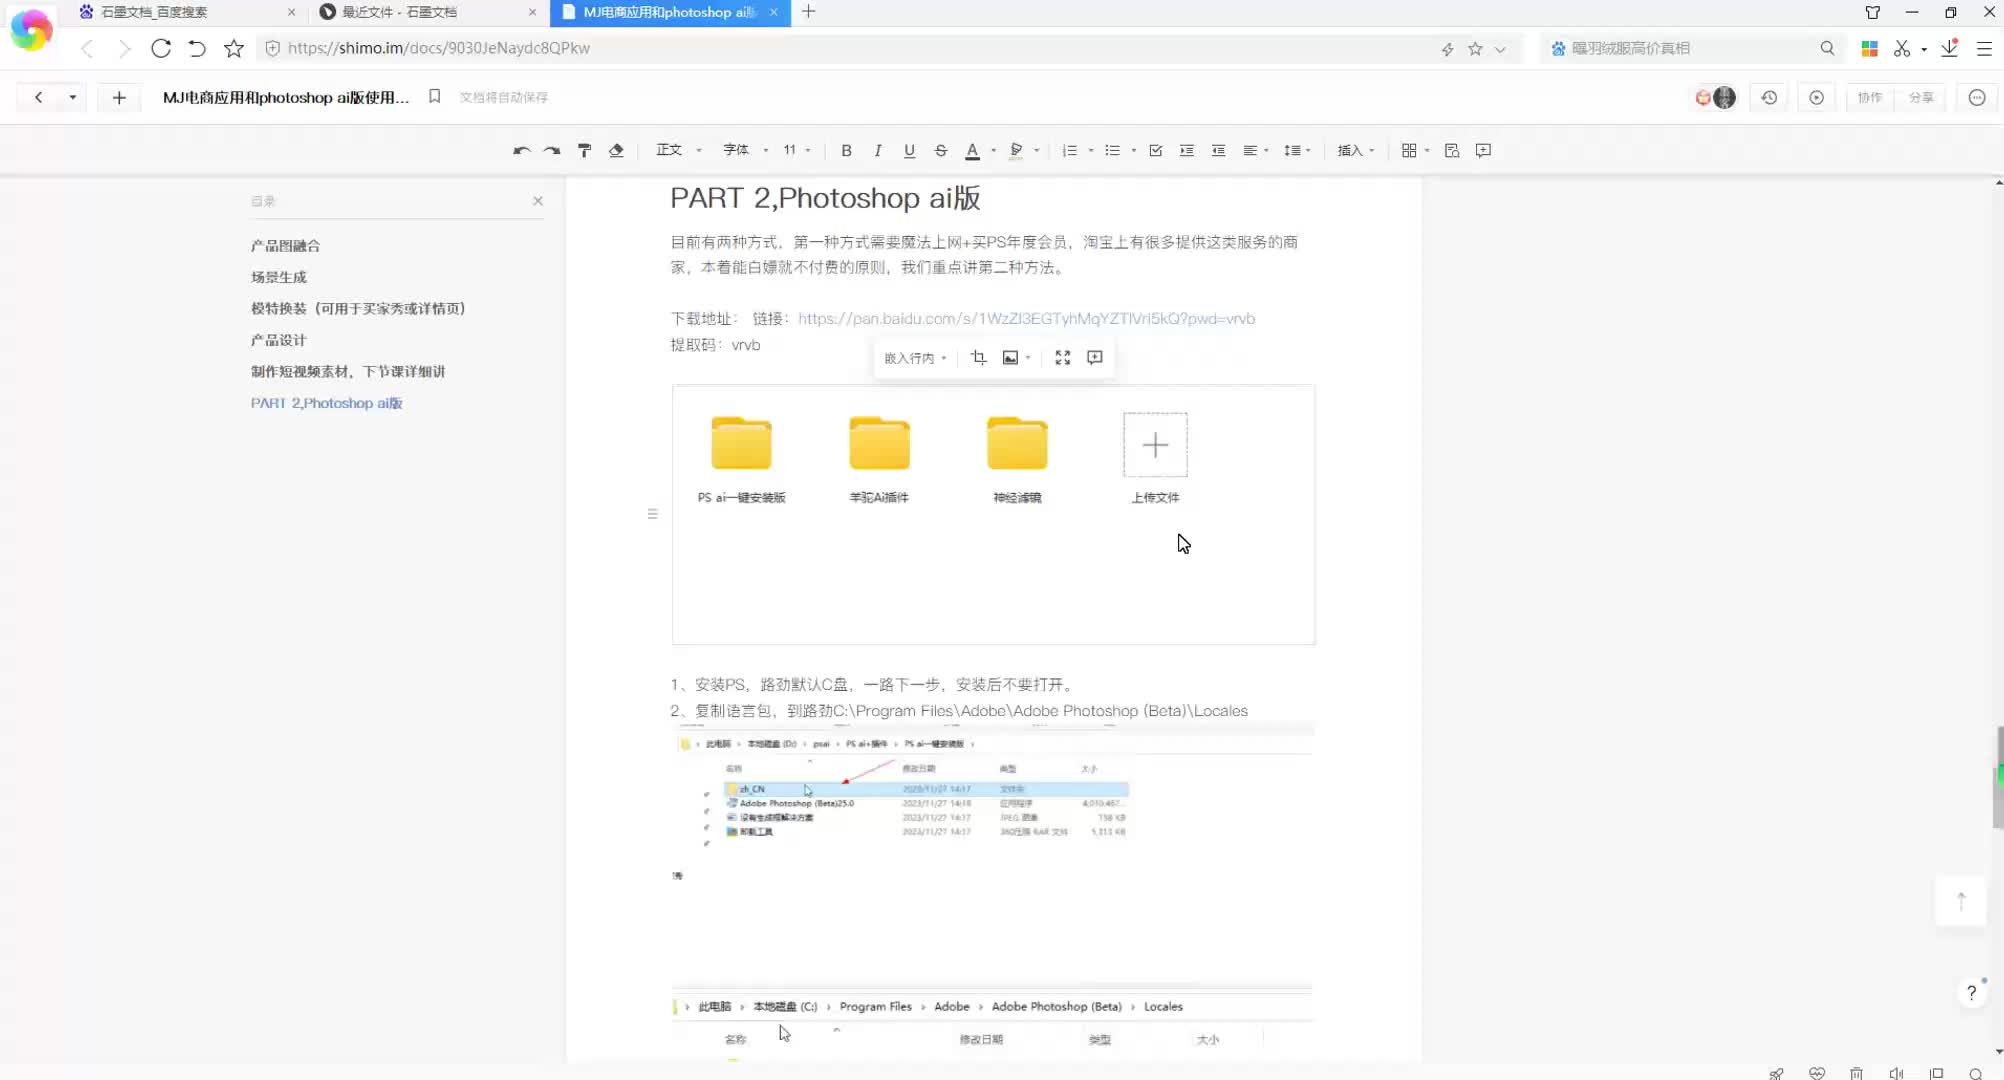Open the more options ellipsis menu
2004x1080 pixels.
[x=1977, y=97]
